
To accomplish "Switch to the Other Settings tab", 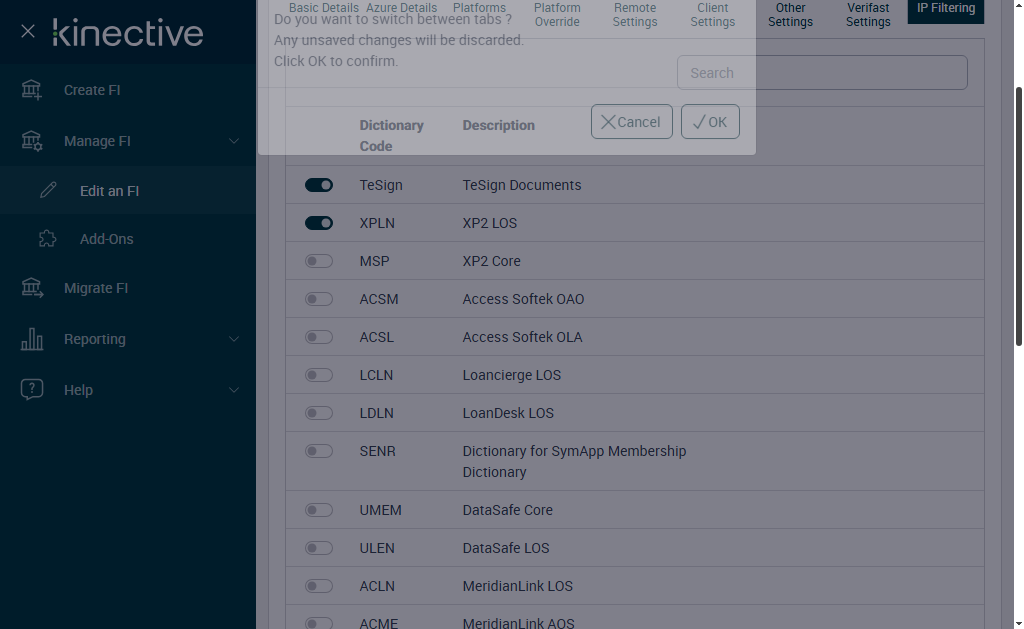I will (x=790, y=13).
